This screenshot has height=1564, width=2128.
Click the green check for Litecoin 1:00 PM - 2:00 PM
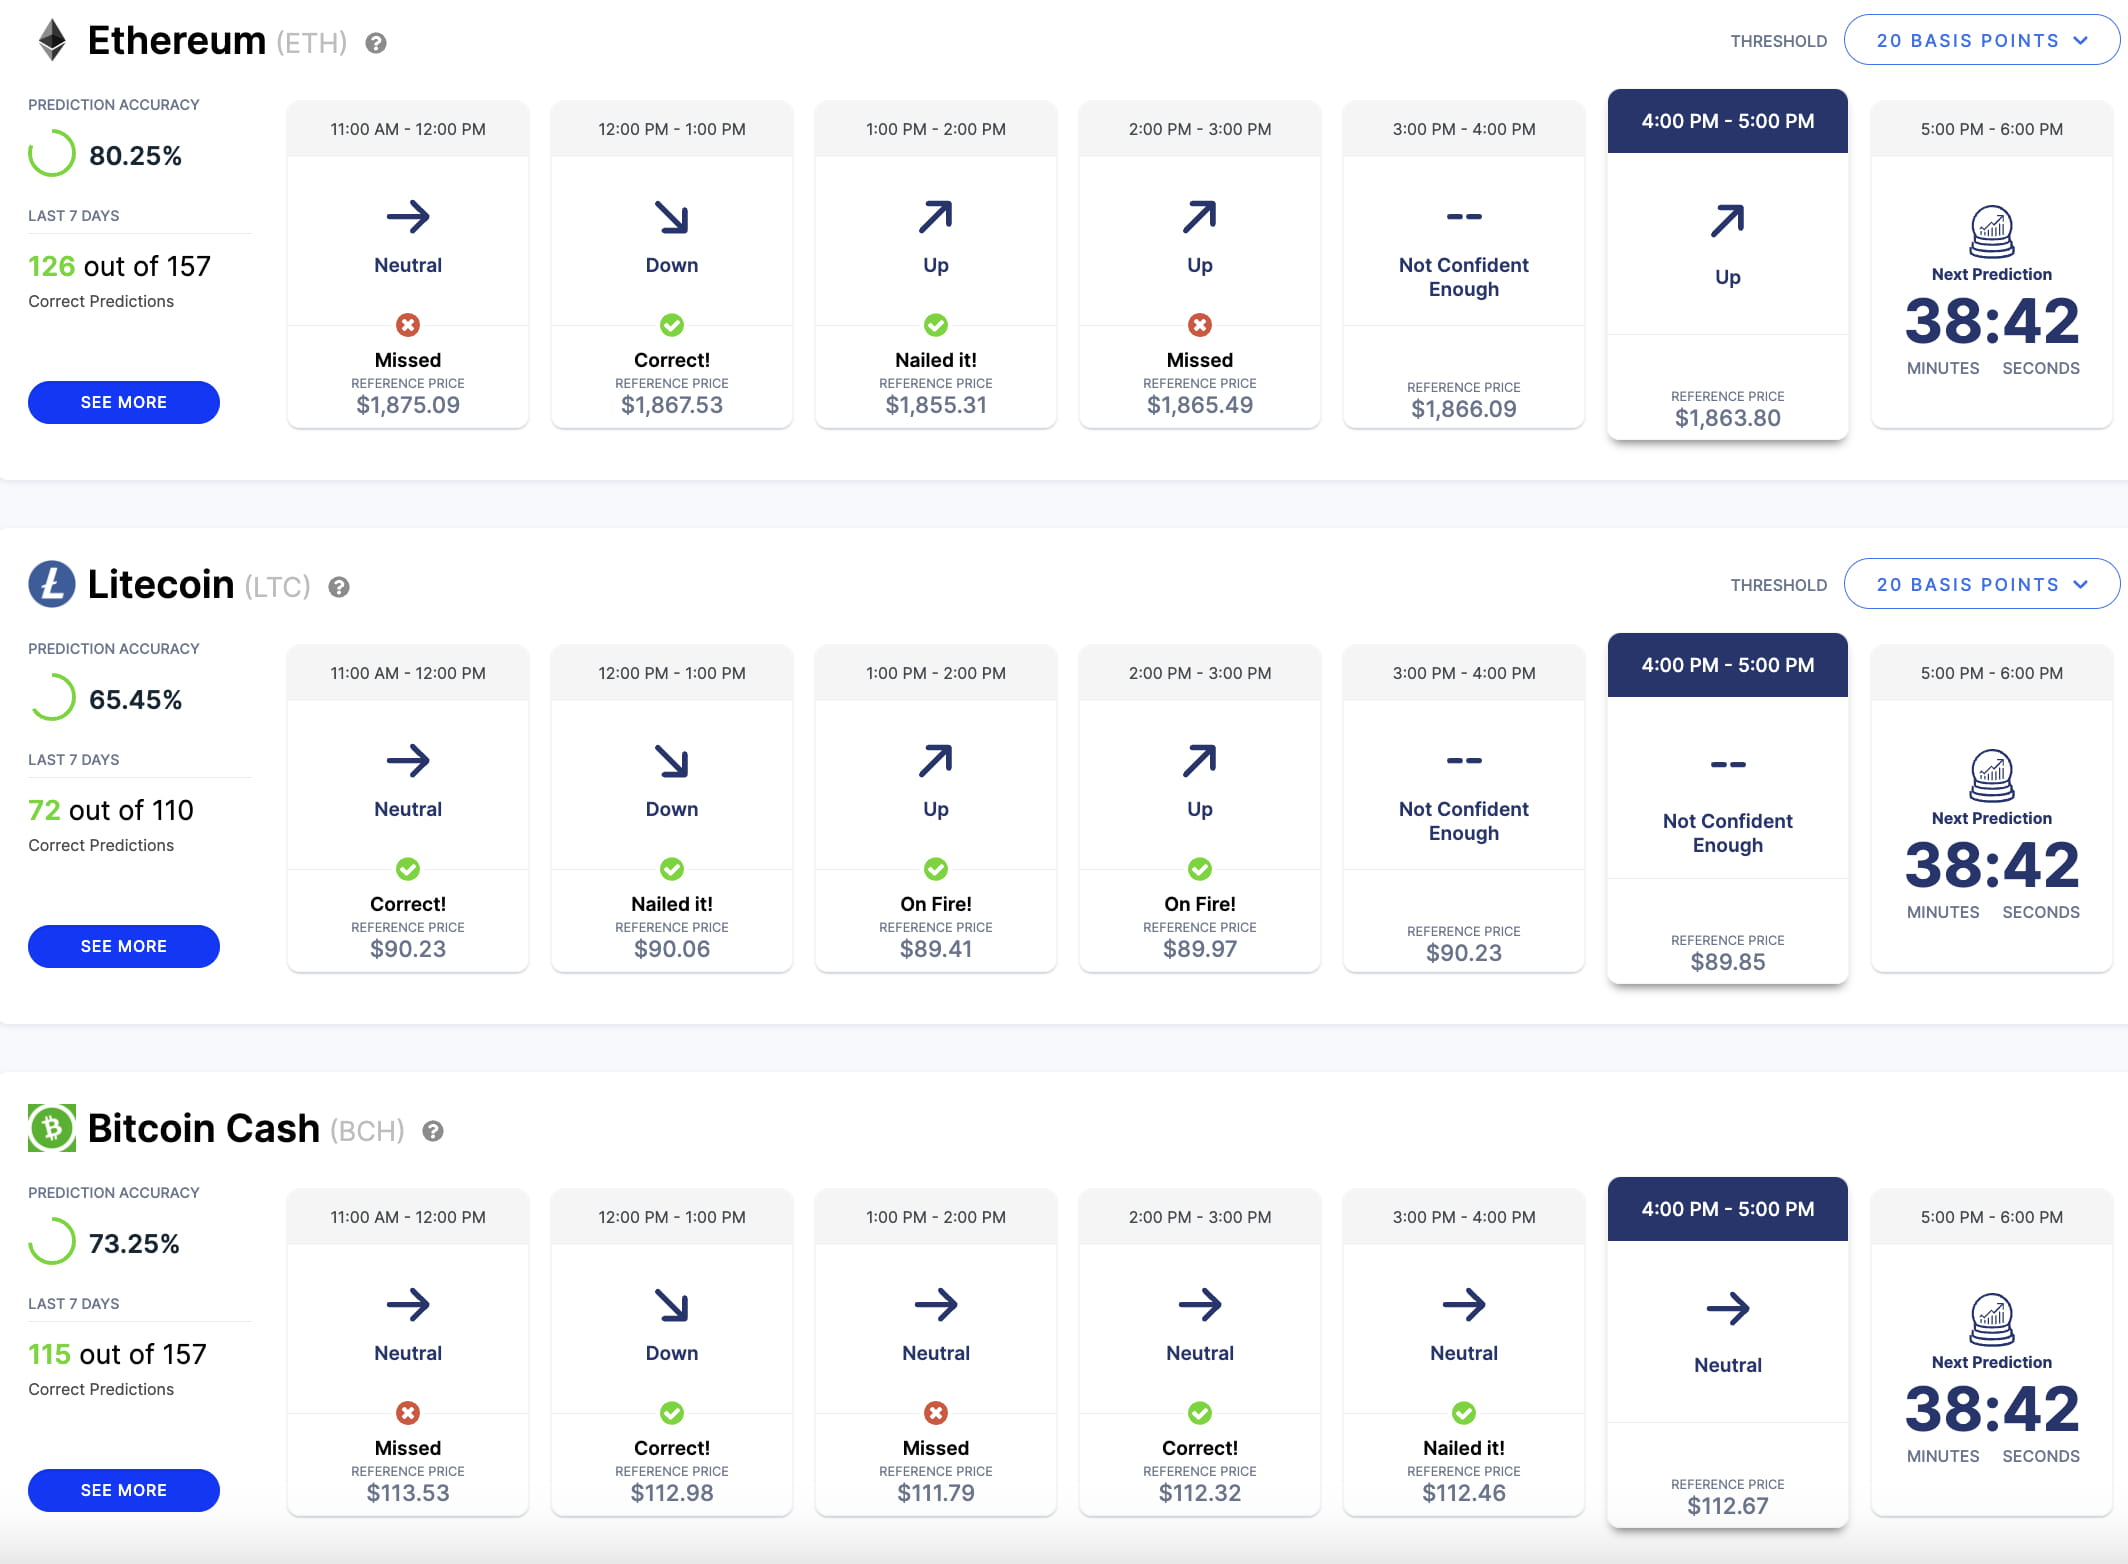[936, 869]
